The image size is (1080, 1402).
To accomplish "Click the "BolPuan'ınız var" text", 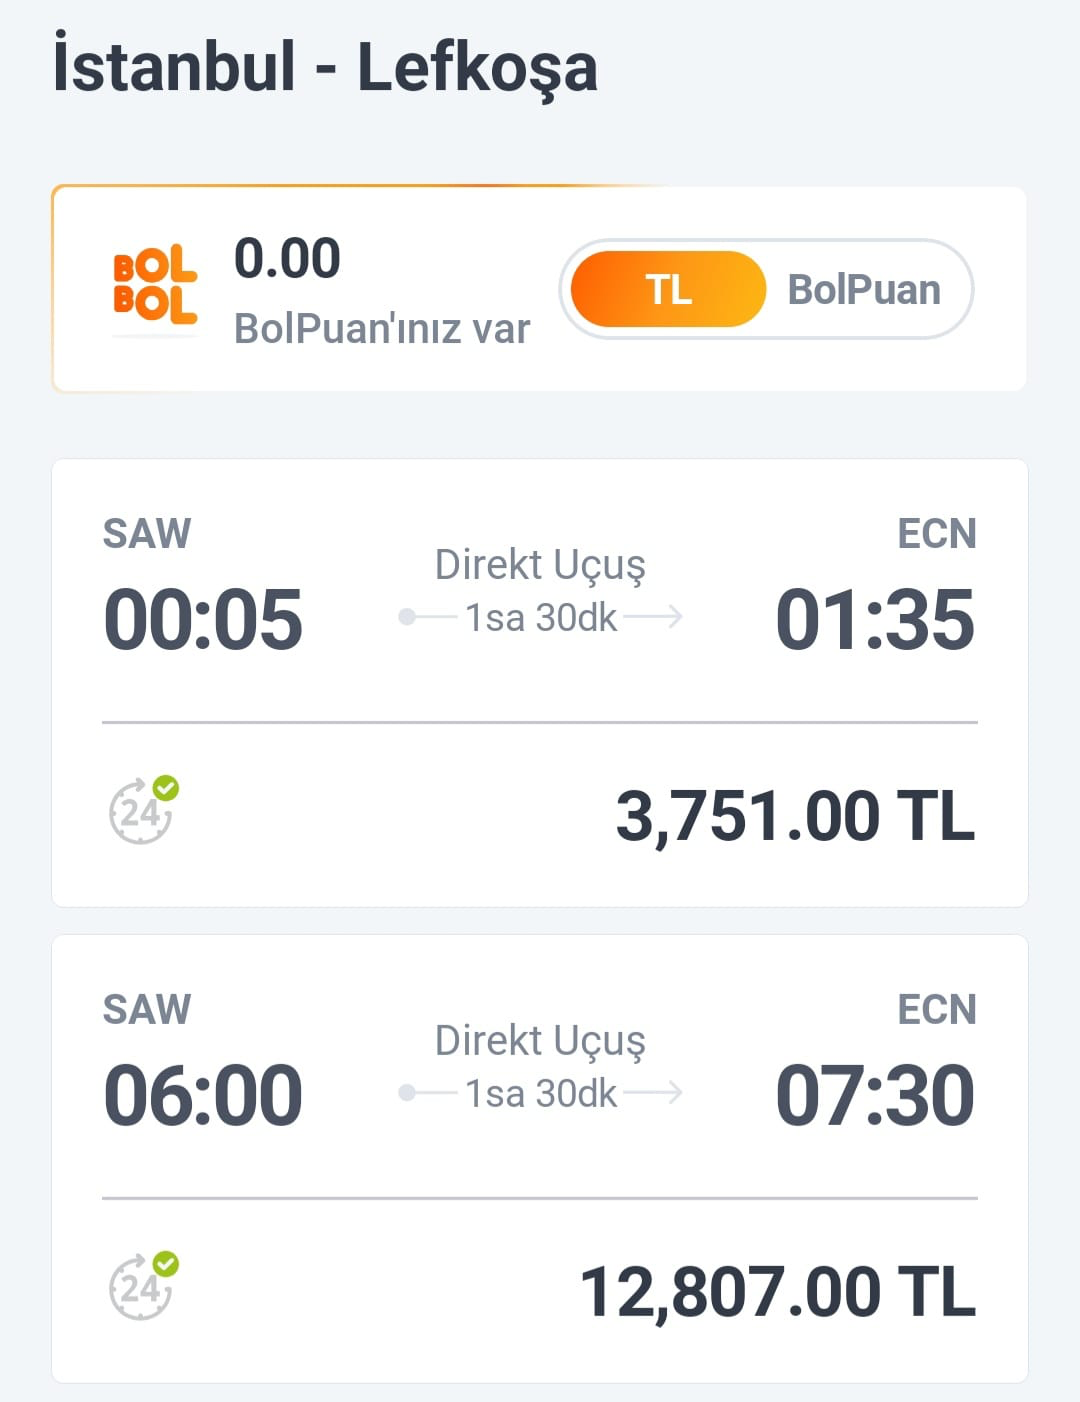I will (381, 328).
